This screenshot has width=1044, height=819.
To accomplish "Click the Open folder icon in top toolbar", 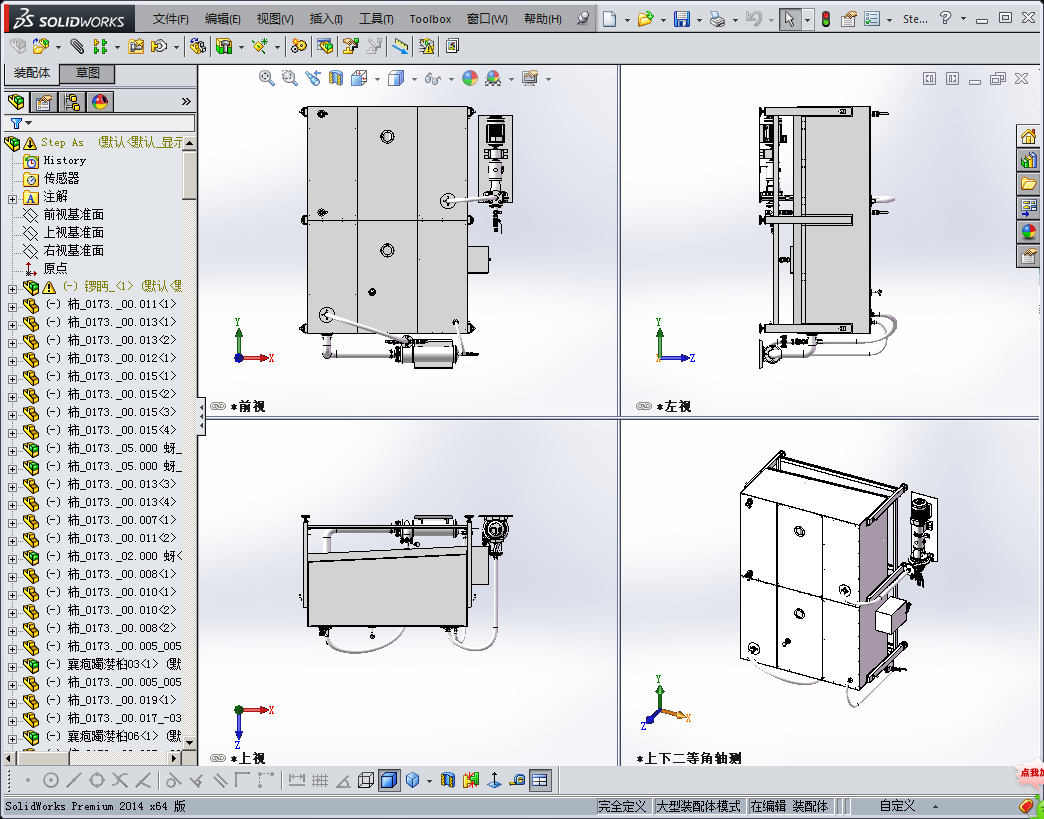I will point(645,19).
